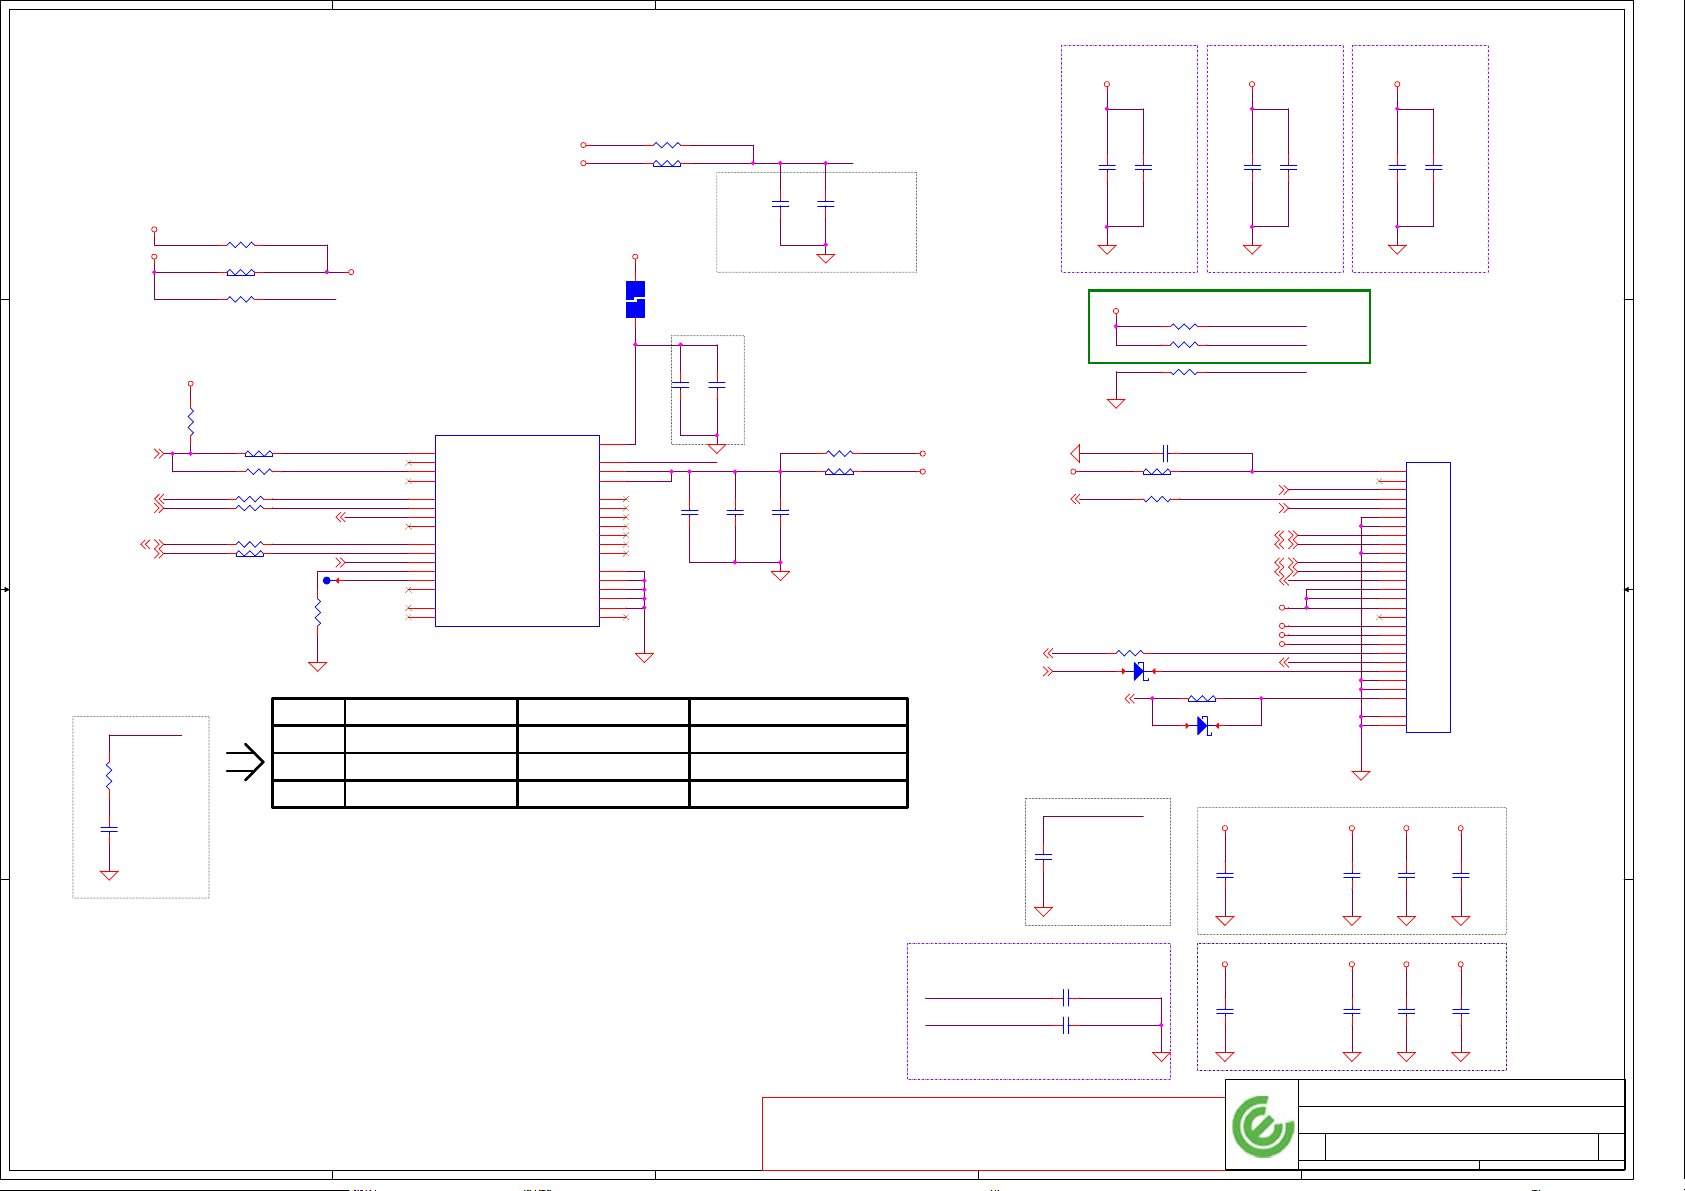Select the lower horizontal capacitor in the two-capacitor dashed box

pyautogui.click(x=1066, y=1025)
